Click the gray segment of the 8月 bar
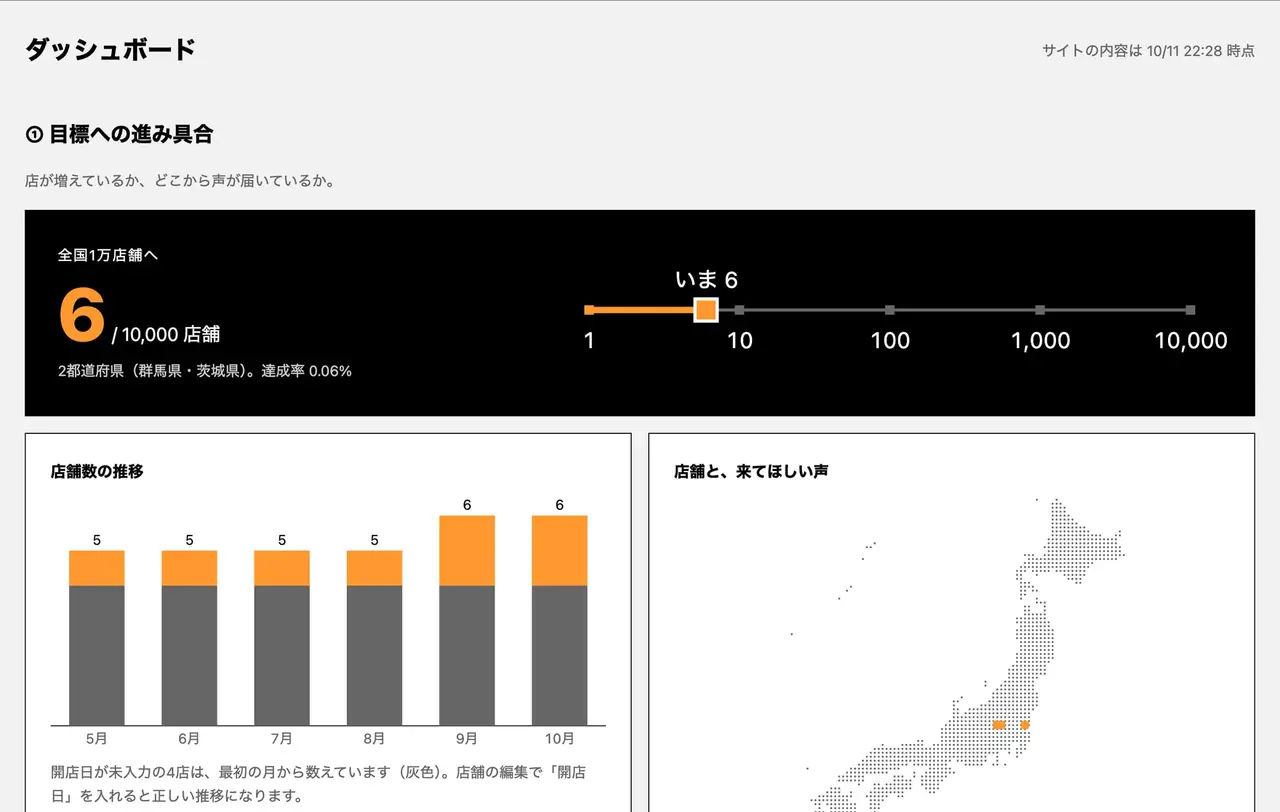The image size is (1280, 812). [x=375, y=655]
